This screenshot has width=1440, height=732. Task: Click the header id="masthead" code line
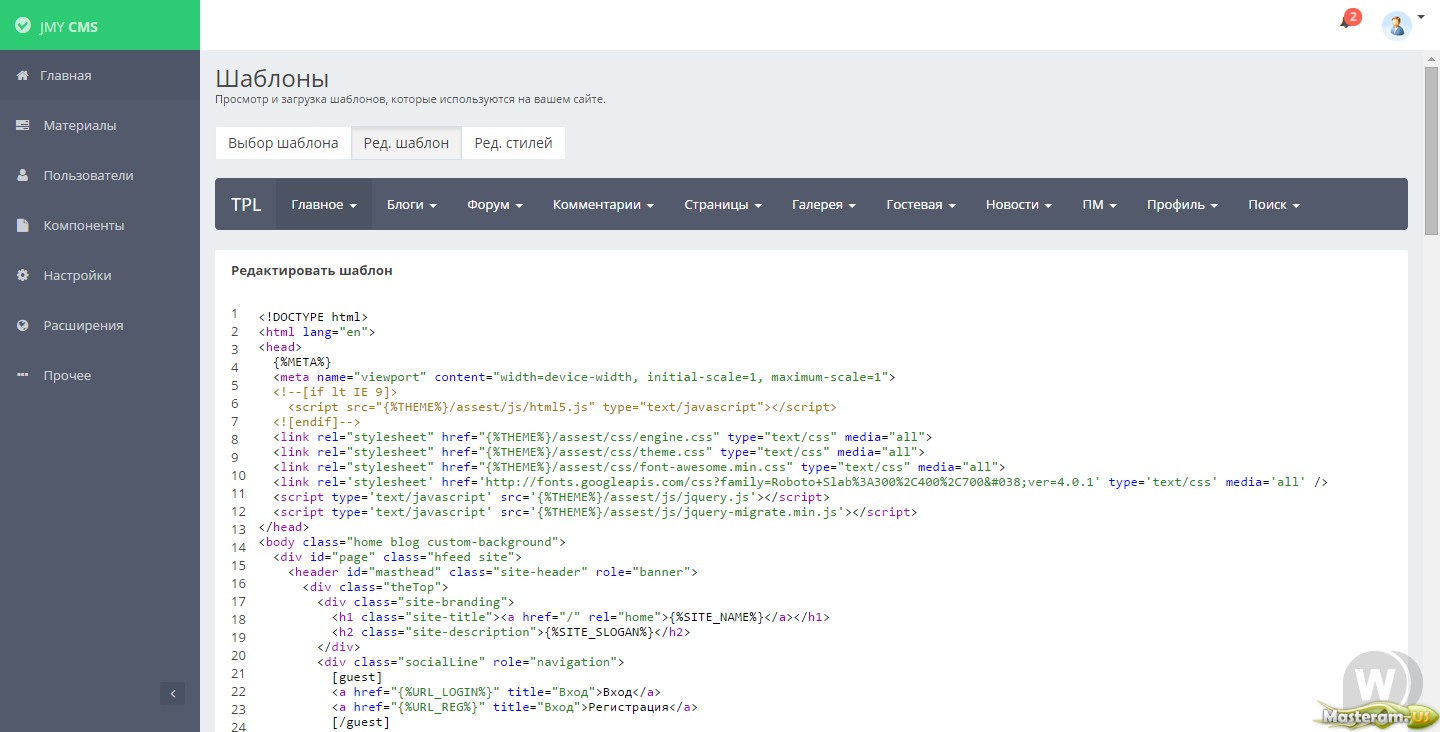point(492,572)
